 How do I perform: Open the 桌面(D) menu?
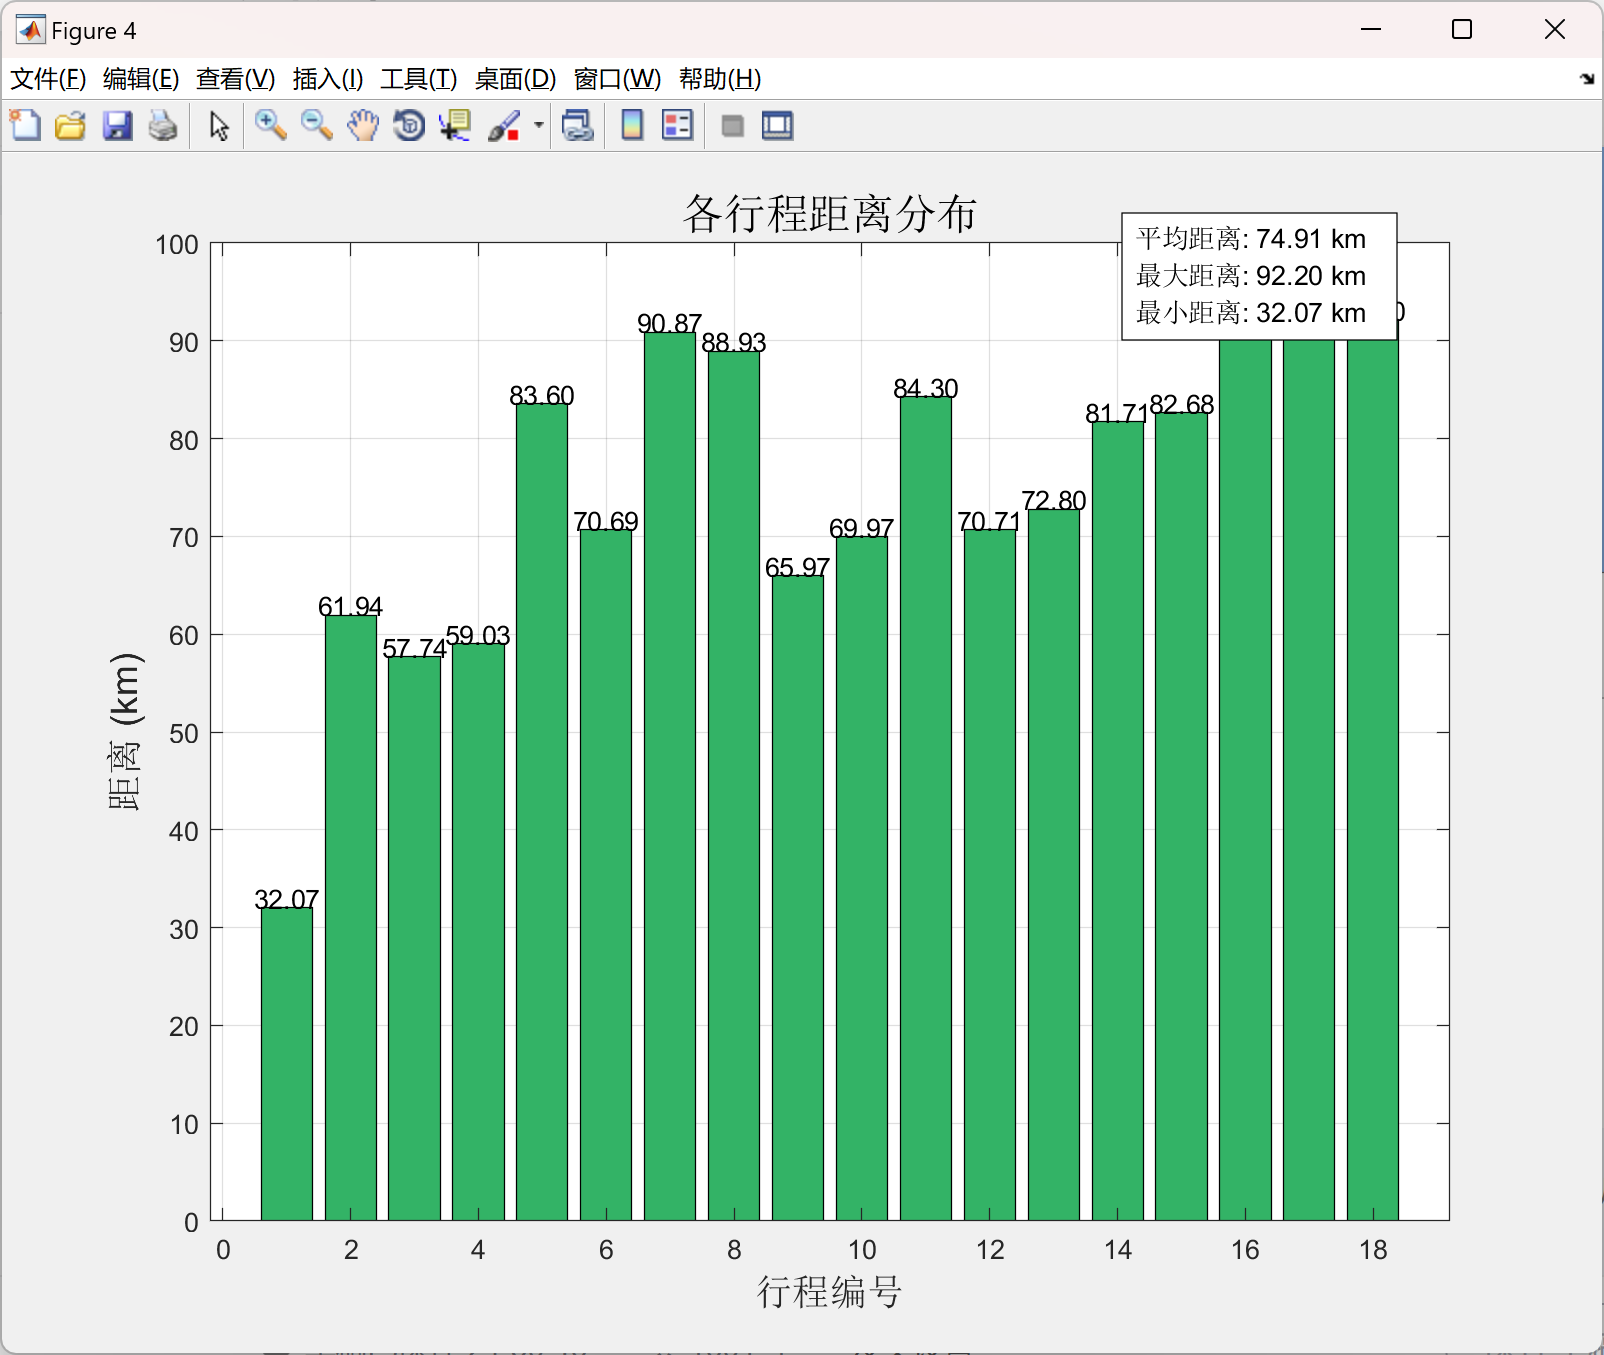pyautogui.click(x=515, y=79)
